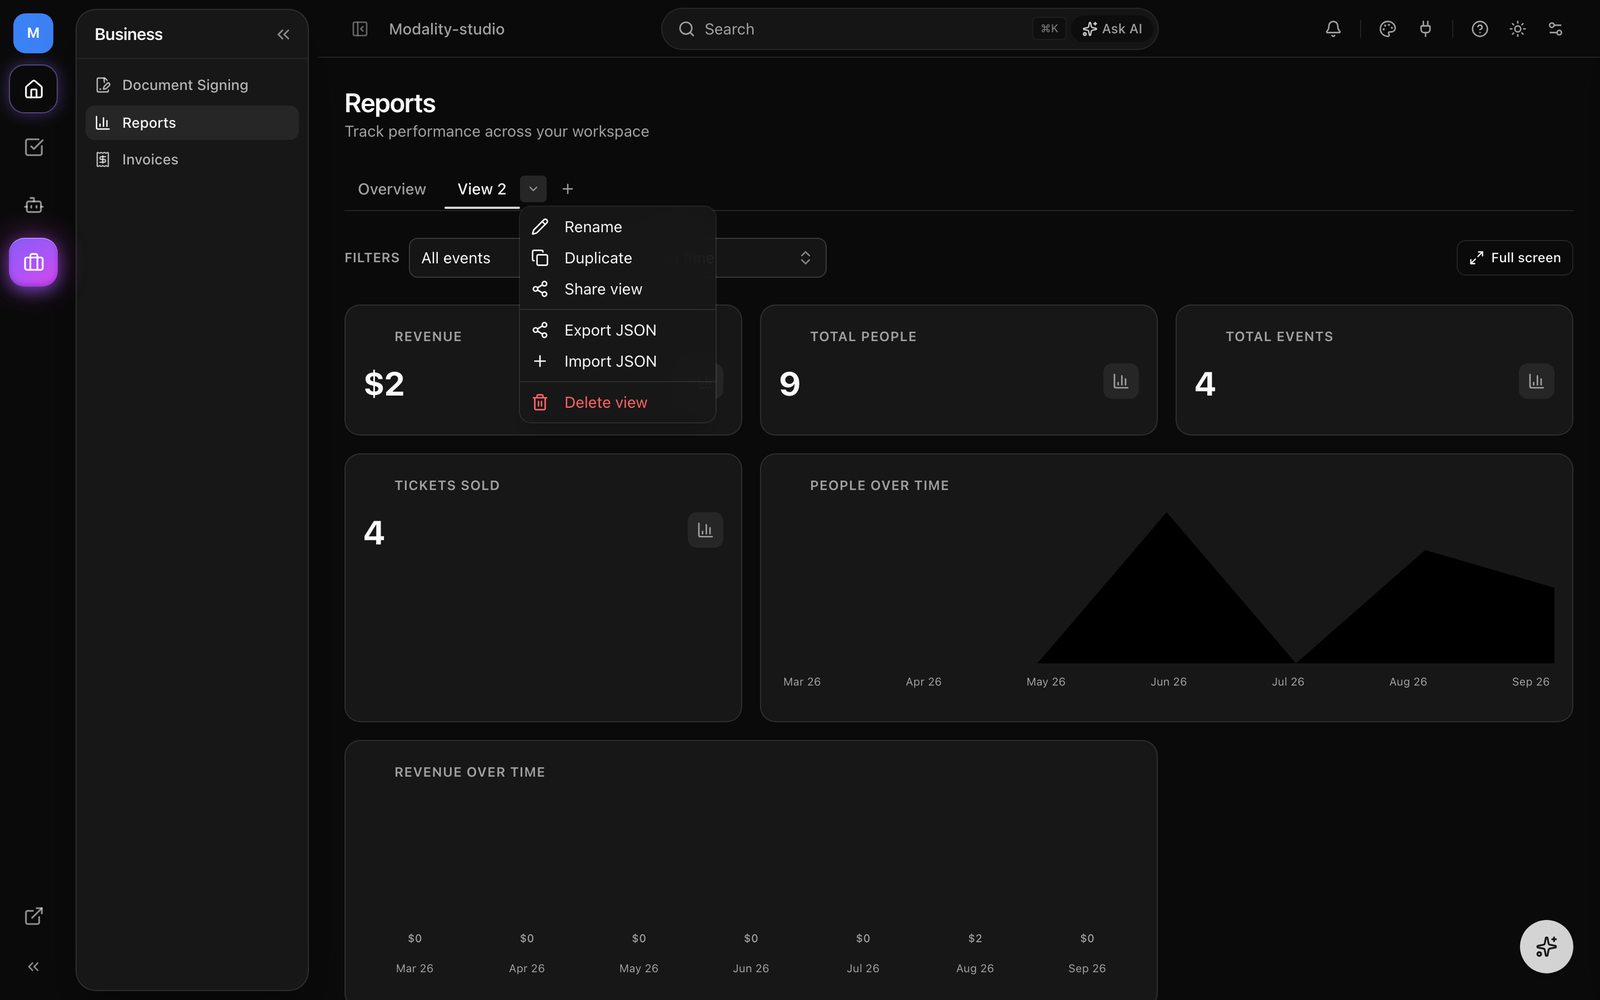Open the settings sliders icon
Viewport: 1600px width, 1000px height.
point(1555,29)
